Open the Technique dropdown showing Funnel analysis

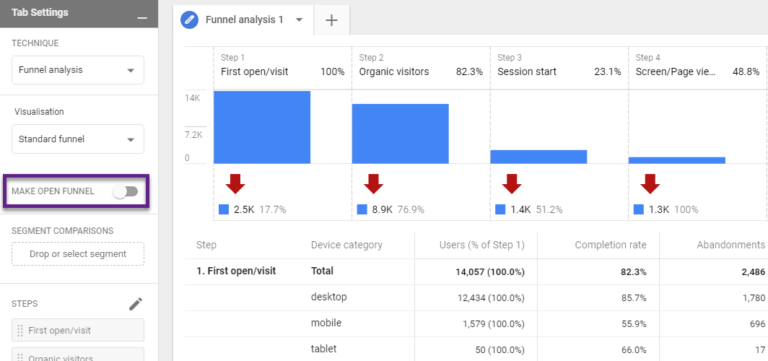[x=78, y=70]
